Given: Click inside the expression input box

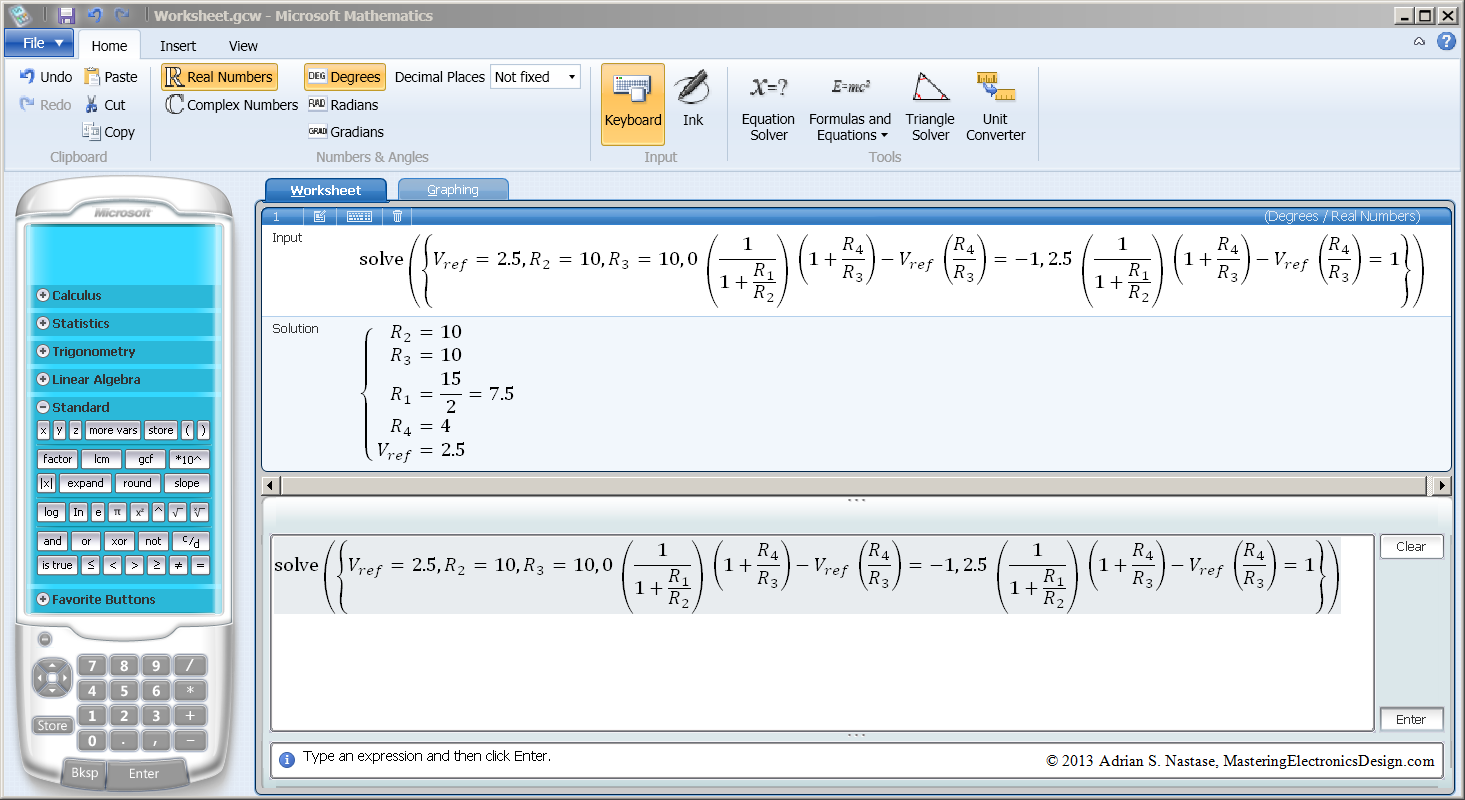Looking at the screenshot, I should [822, 632].
